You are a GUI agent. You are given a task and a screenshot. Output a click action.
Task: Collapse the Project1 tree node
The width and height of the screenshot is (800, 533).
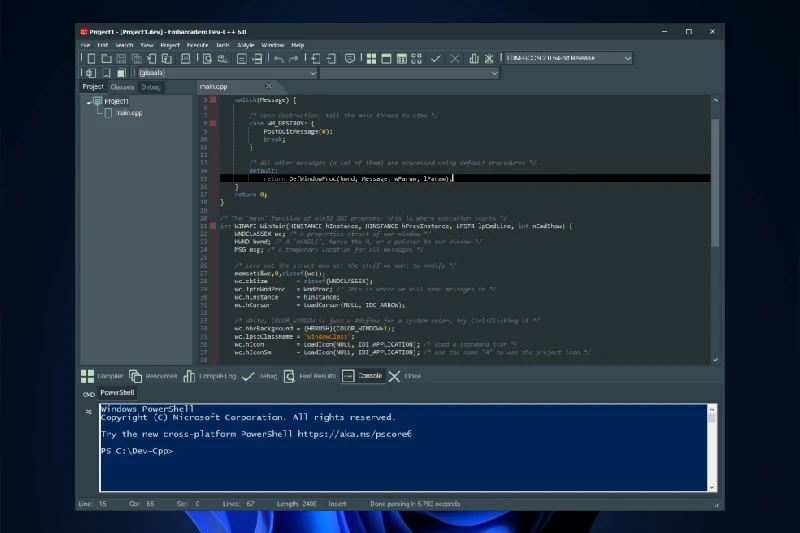[89, 101]
